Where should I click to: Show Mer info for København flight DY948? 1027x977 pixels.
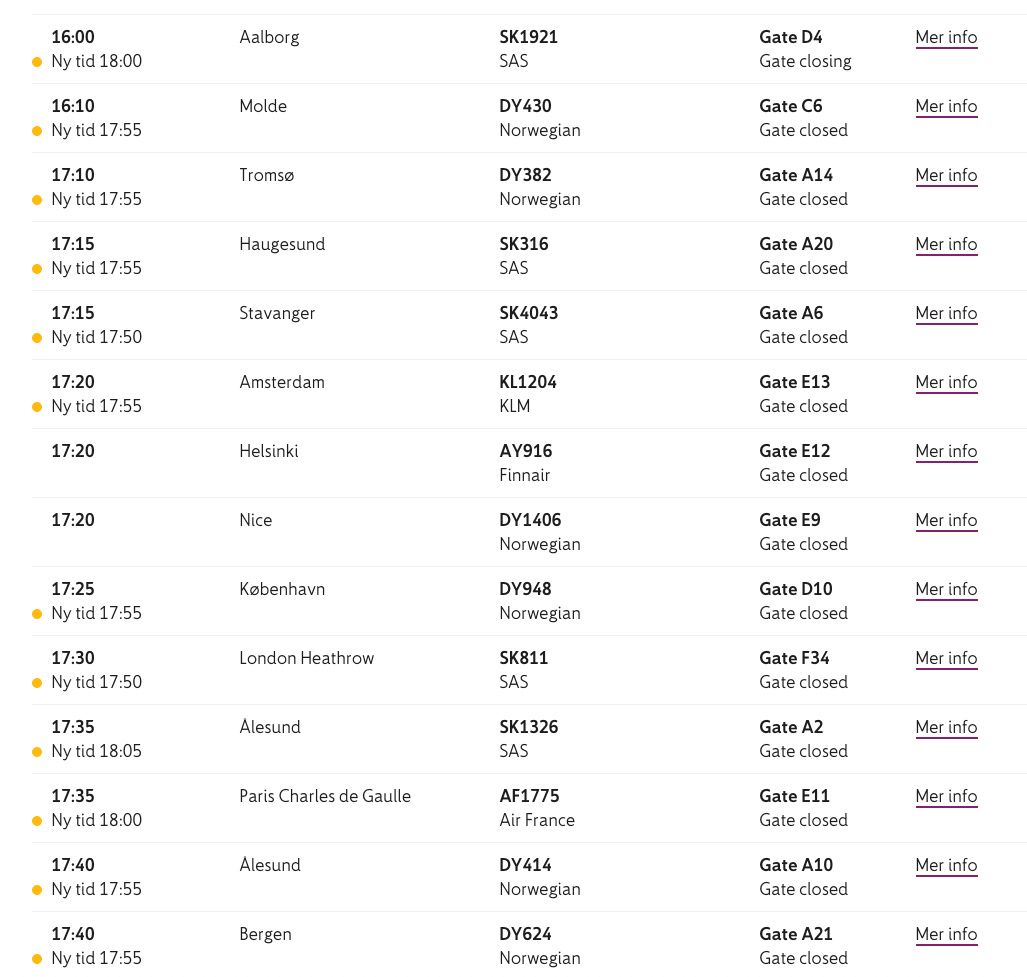pos(945,590)
